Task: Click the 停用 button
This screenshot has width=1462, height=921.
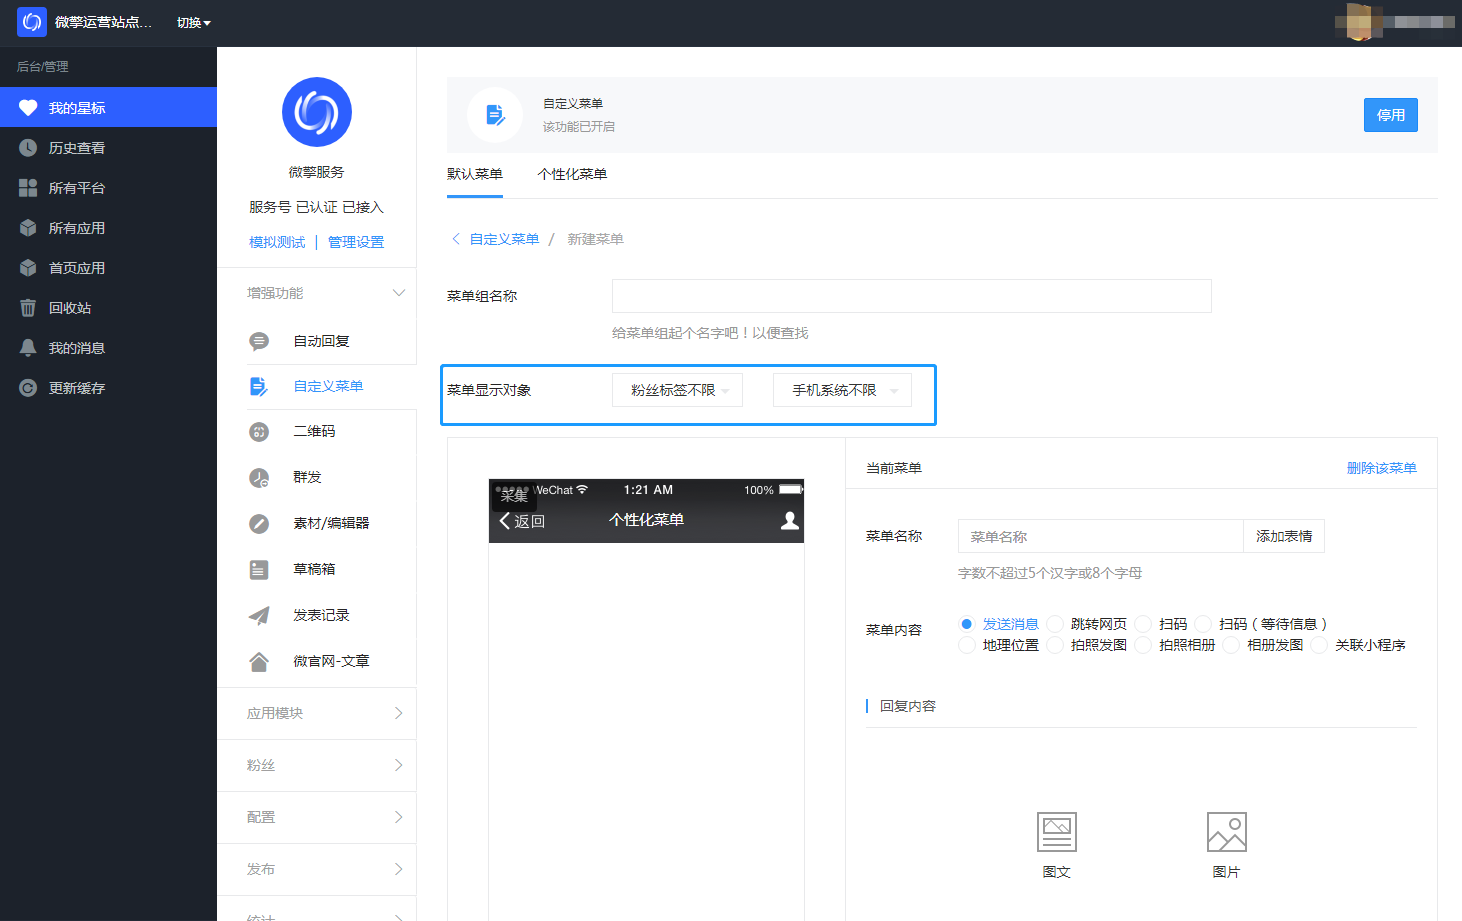Action: point(1391,115)
